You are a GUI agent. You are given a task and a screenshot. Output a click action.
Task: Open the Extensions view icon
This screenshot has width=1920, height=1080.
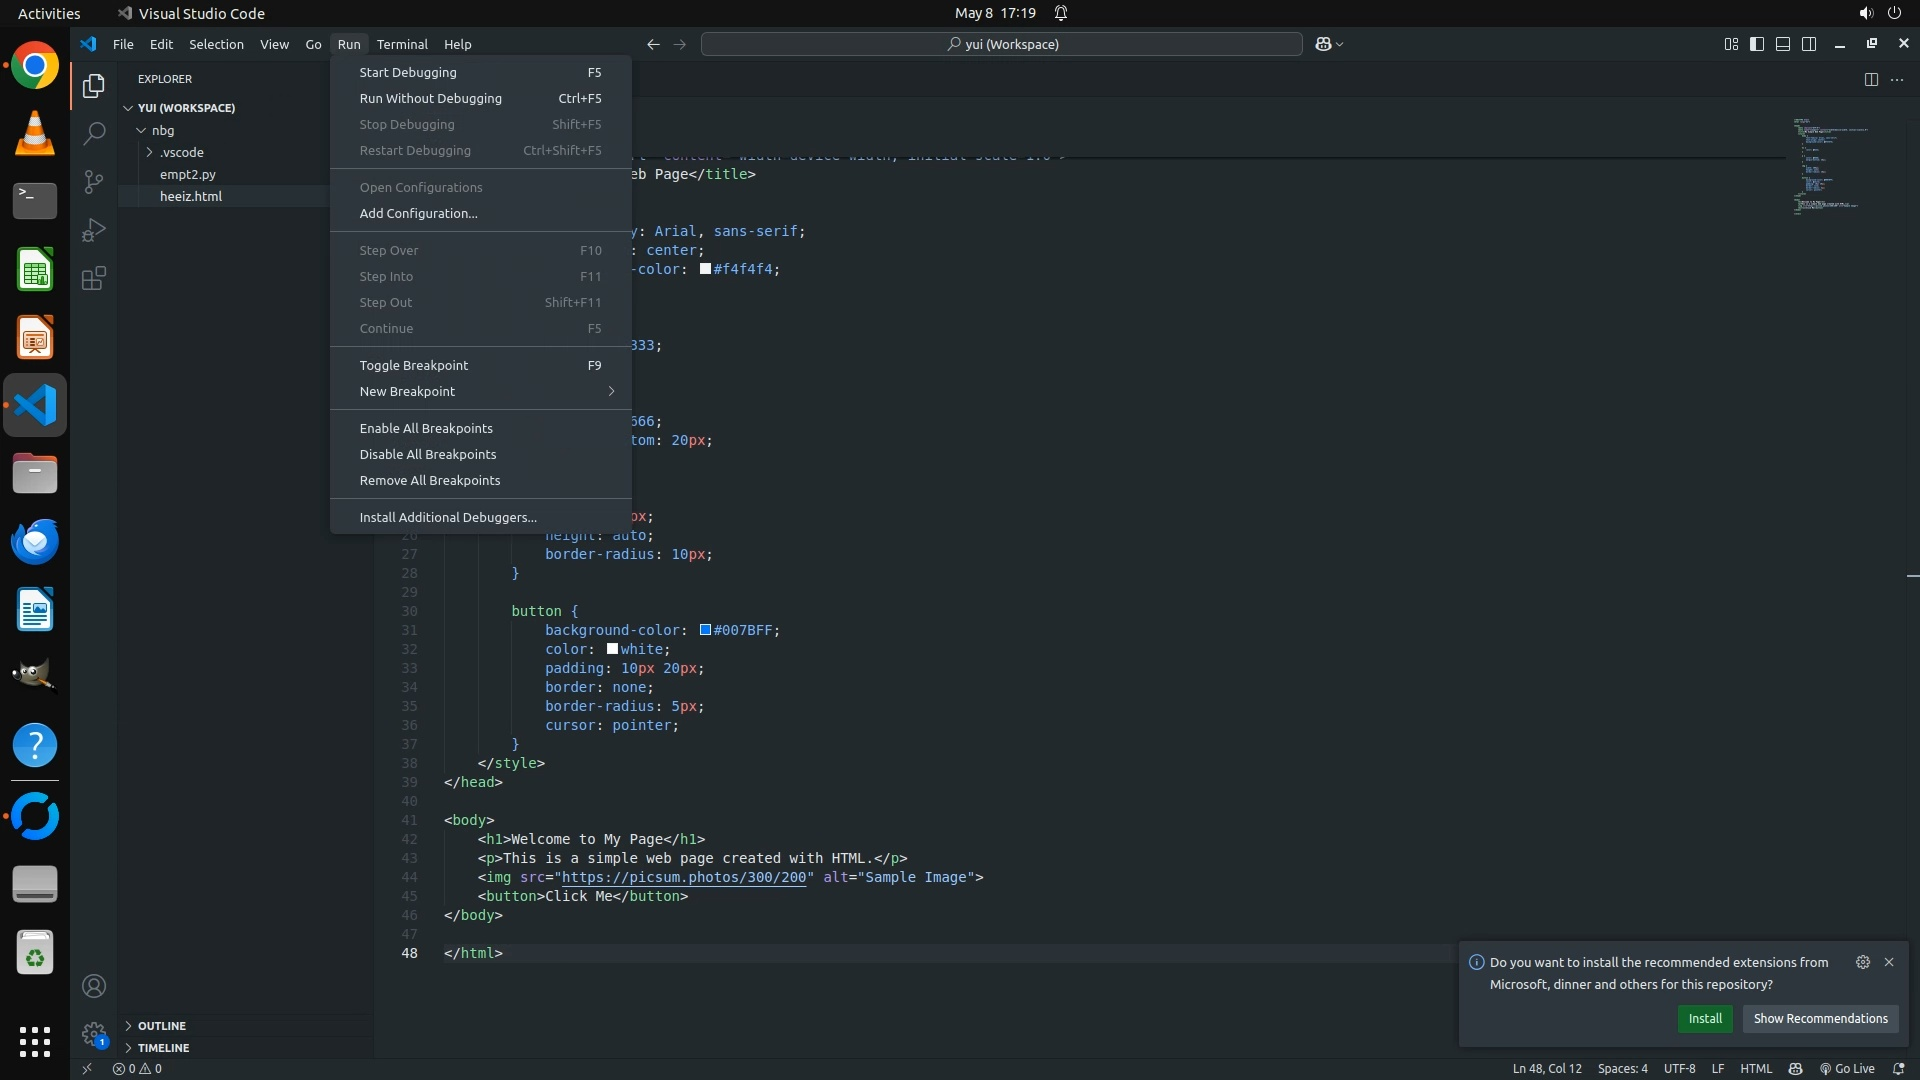point(94,278)
